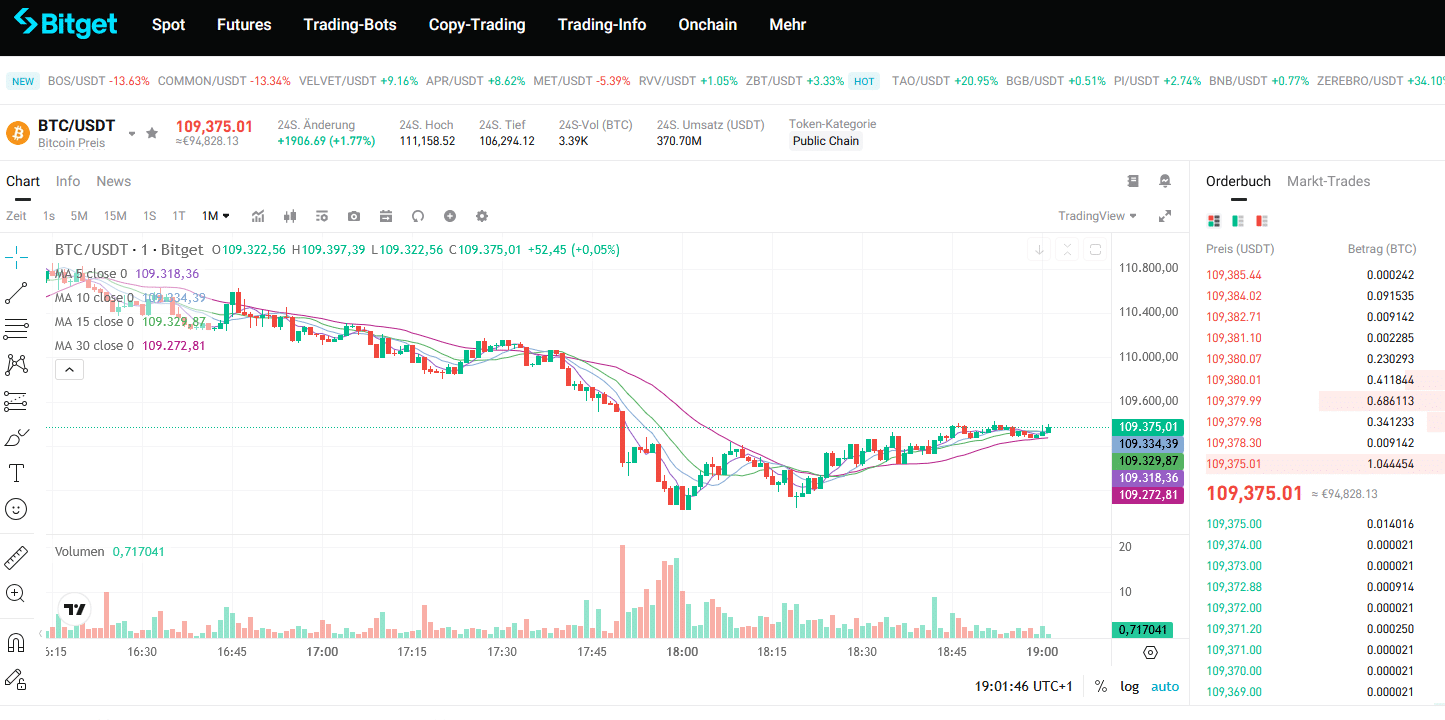Change candlestick chart style icon

click(290, 216)
